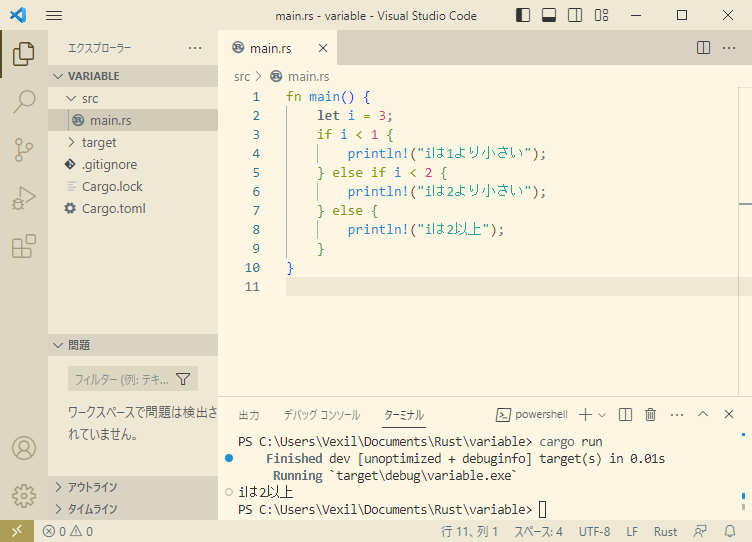Change end of line sequence LF
The height and width of the screenshot is (542, 752).
pyautogui.click(x=632, y=531)
